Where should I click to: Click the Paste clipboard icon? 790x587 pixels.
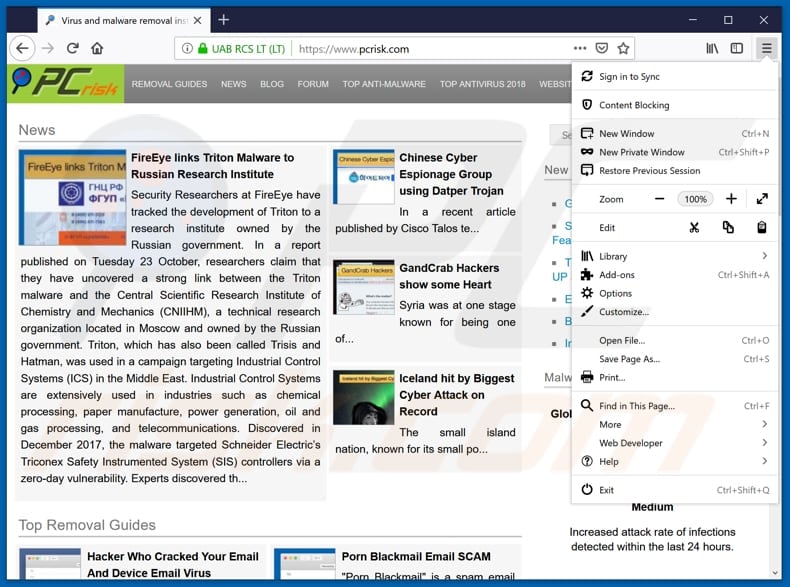coord(762,228)
